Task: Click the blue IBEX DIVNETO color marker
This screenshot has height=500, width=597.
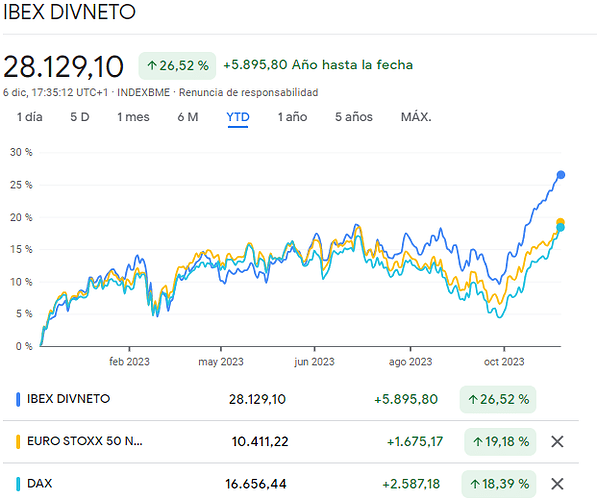Action: [x=18, y=399]
